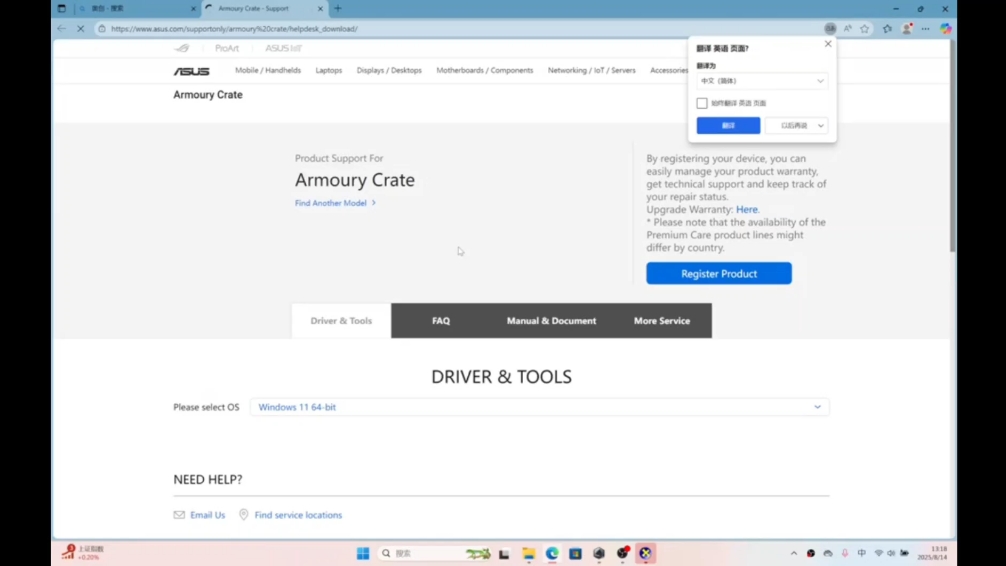The width and height of the screenshot is (1006, 566).
Task: Open Task View on the taskbar
Action: tap(504, 553)
